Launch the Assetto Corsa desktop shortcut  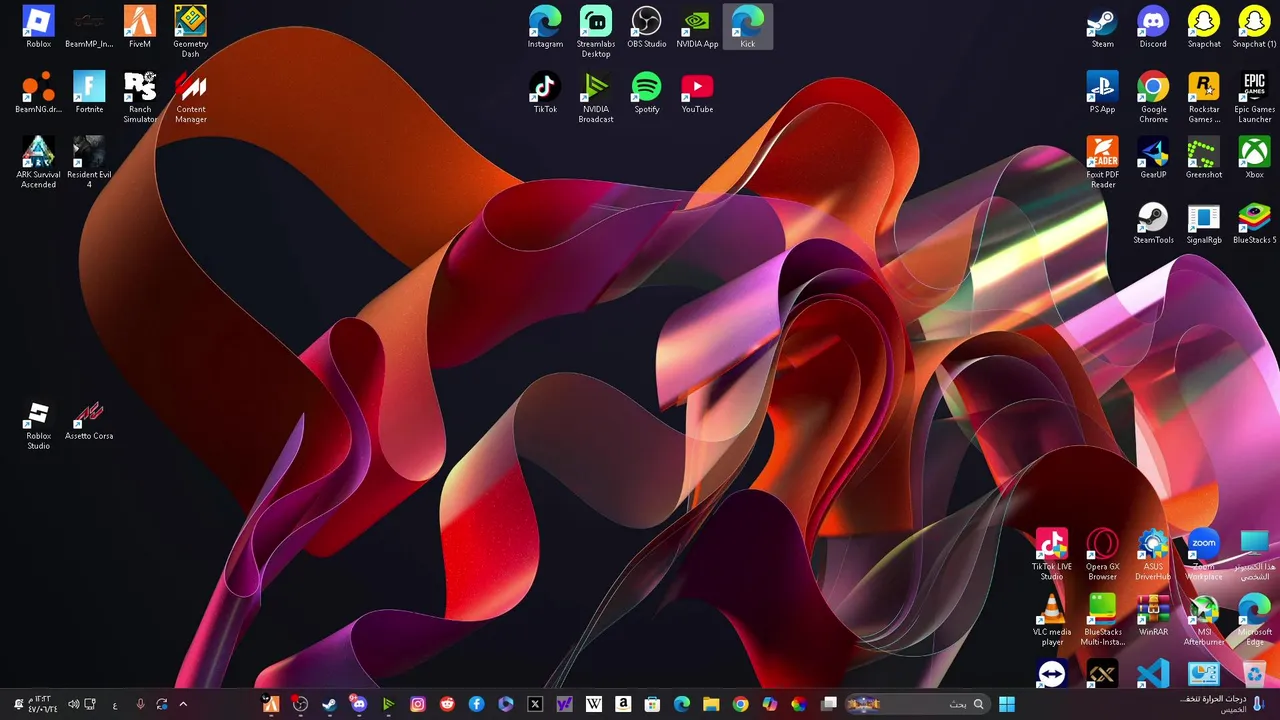coord(89,421)
